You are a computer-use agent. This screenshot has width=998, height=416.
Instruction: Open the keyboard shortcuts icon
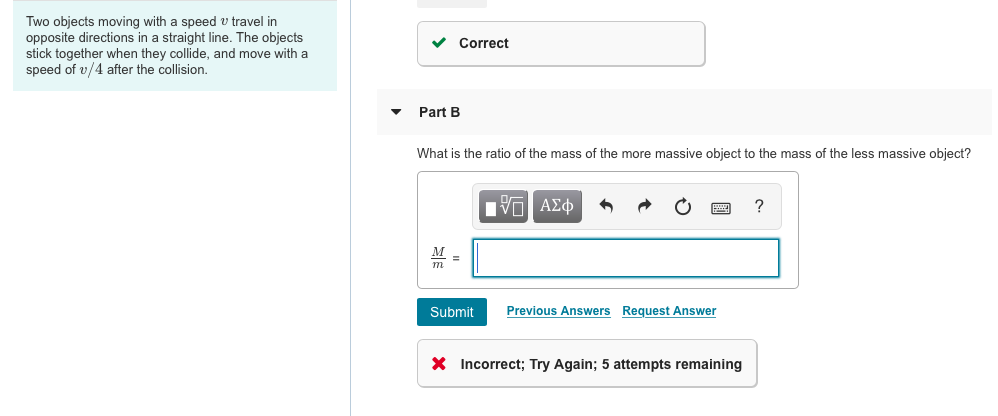(720, 207)
